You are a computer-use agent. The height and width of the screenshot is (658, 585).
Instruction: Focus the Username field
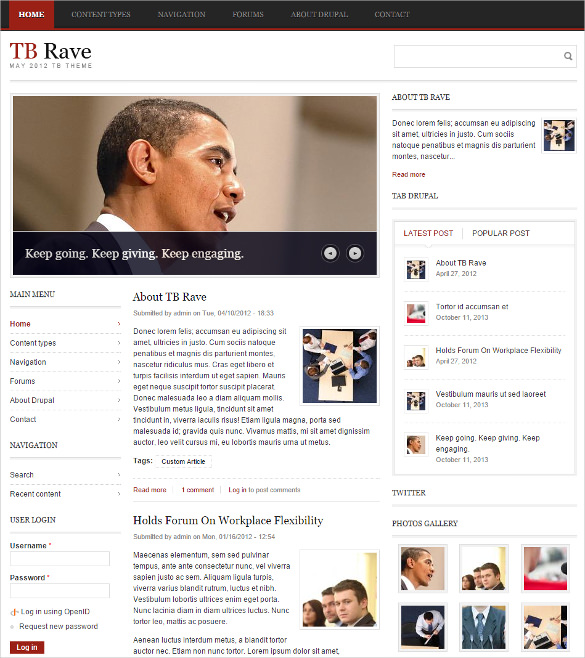[60, 559]
